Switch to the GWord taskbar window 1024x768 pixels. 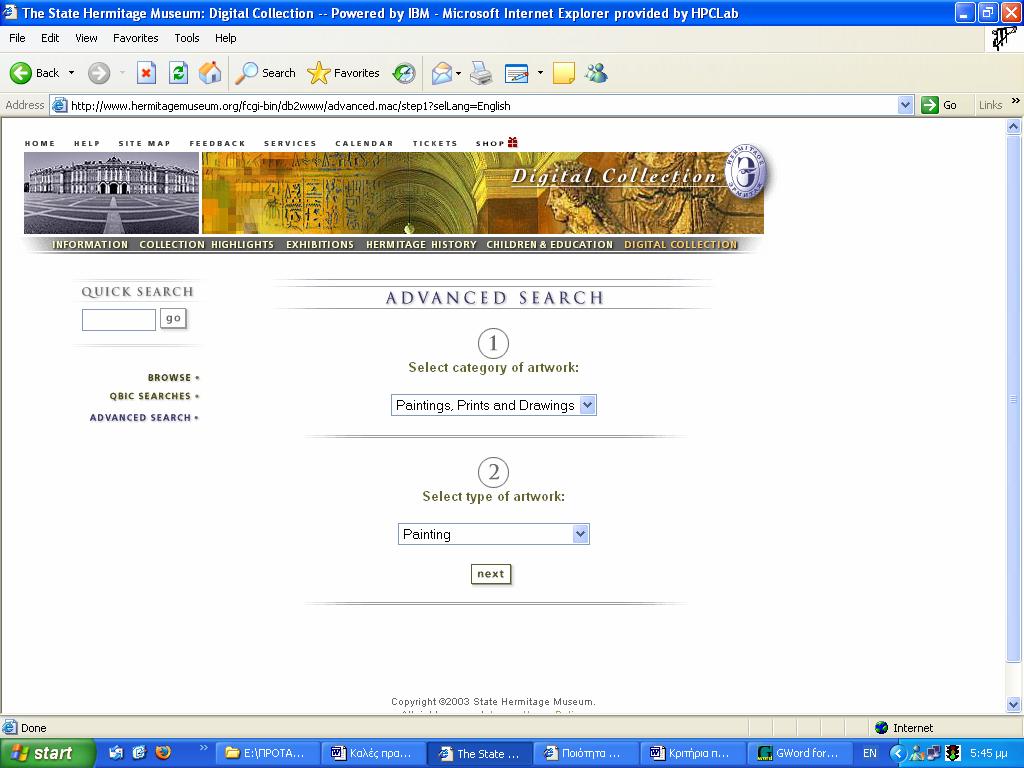click(799, 753)
